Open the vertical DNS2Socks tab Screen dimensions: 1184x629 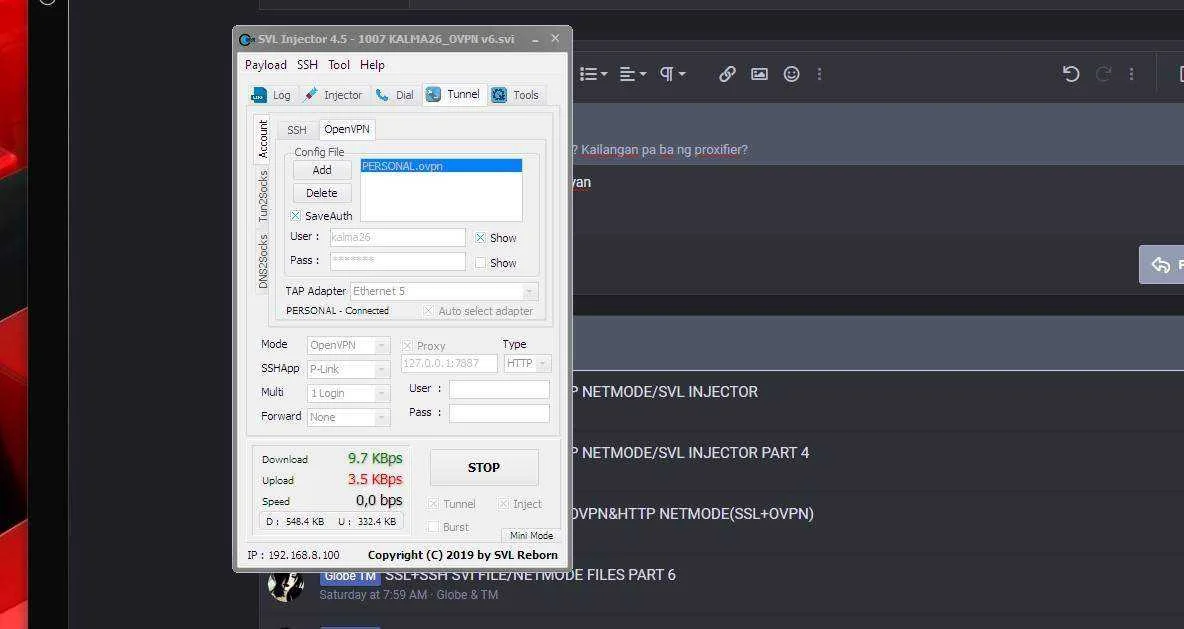(x=263, y=261)
